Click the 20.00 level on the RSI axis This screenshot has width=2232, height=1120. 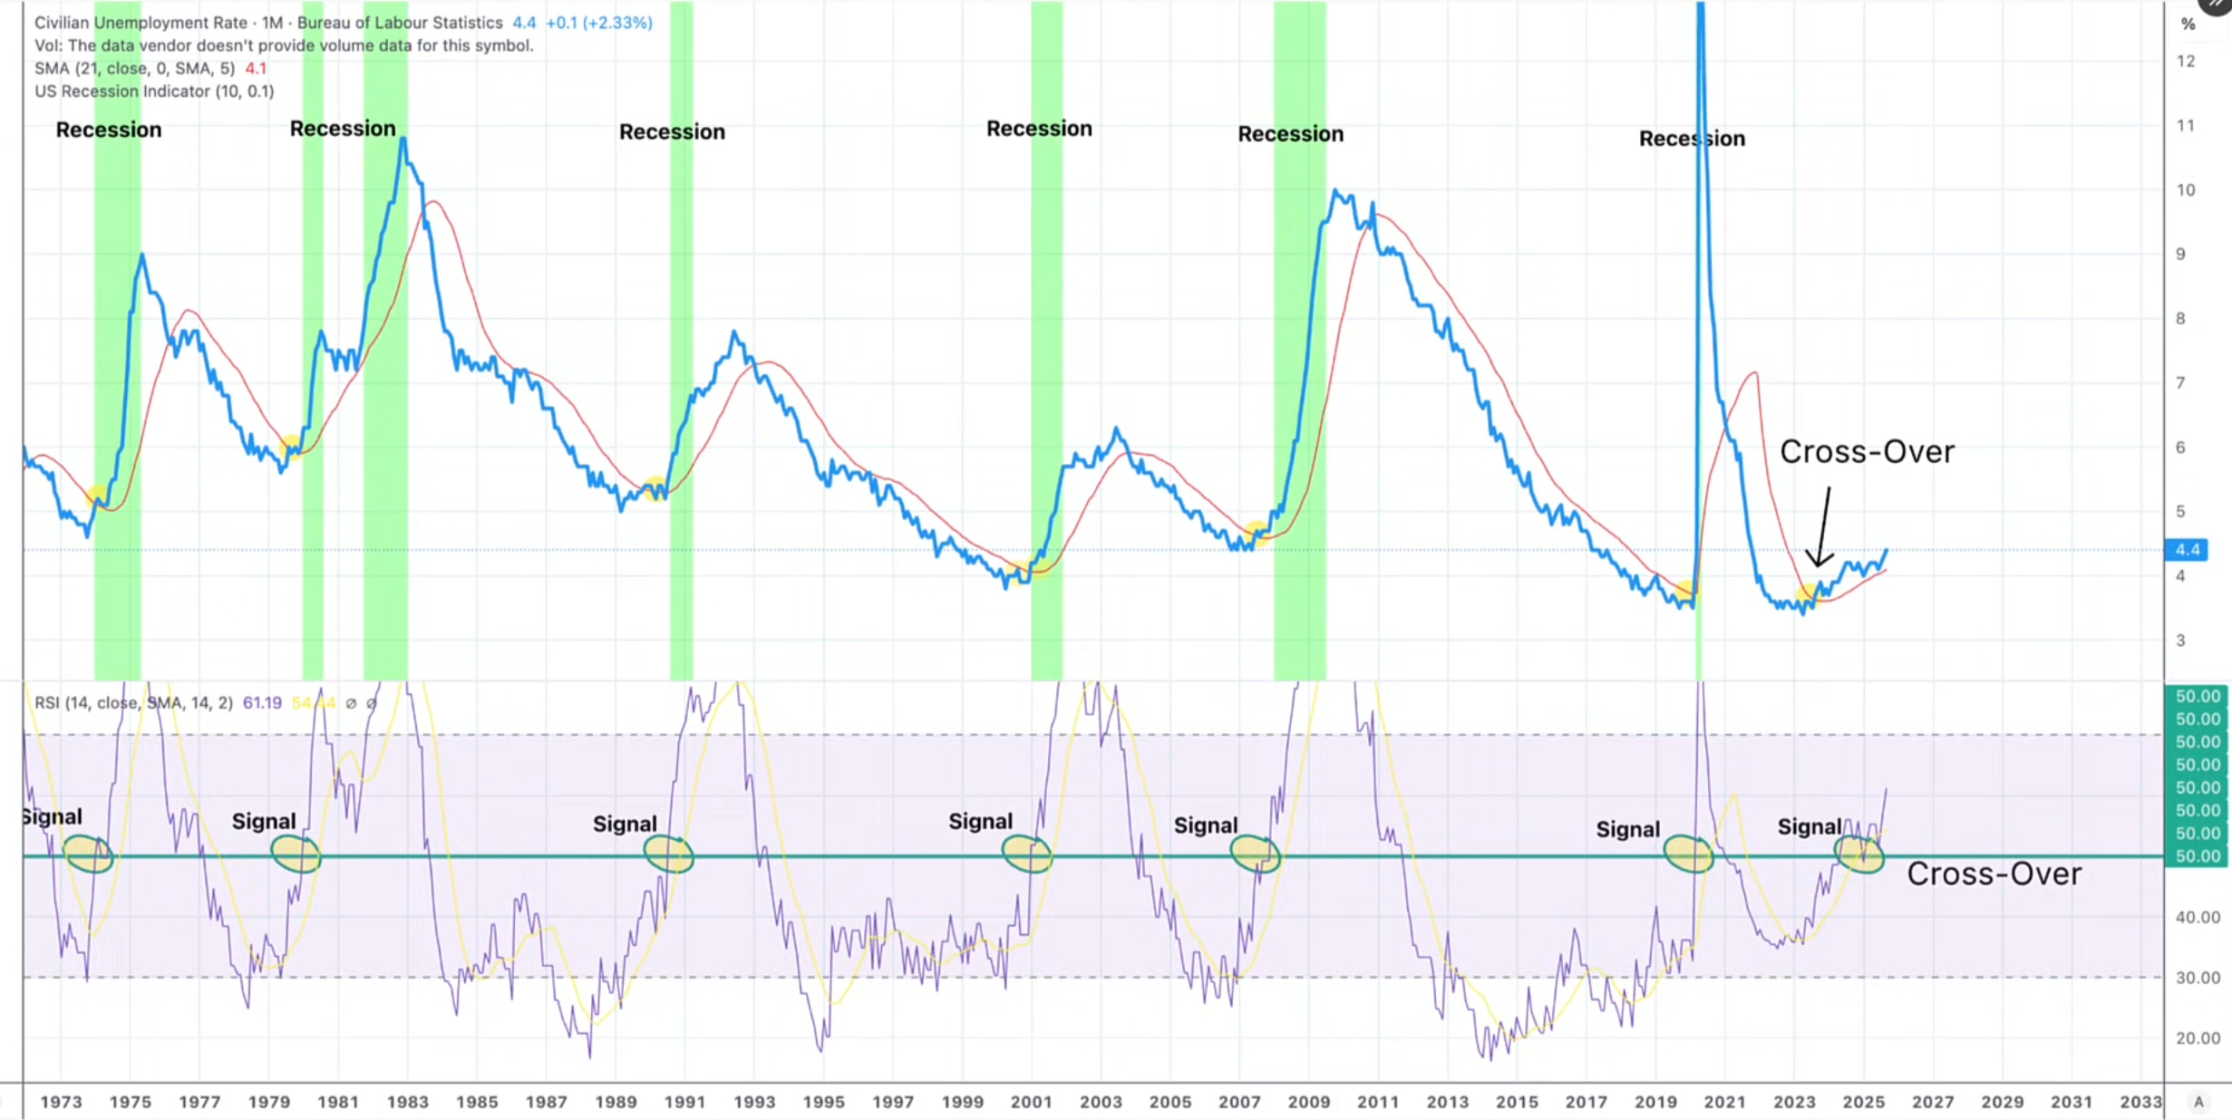tap(2197, 1038)
